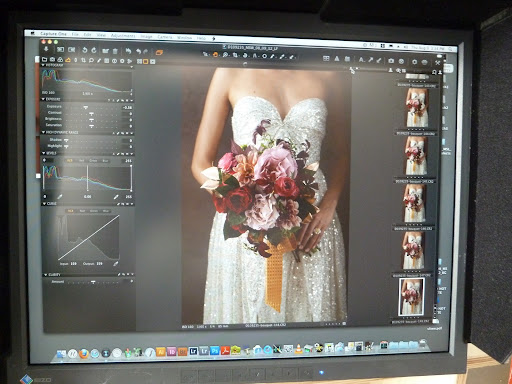Click the crossed tools customize icon

click(x=437, y=63)
